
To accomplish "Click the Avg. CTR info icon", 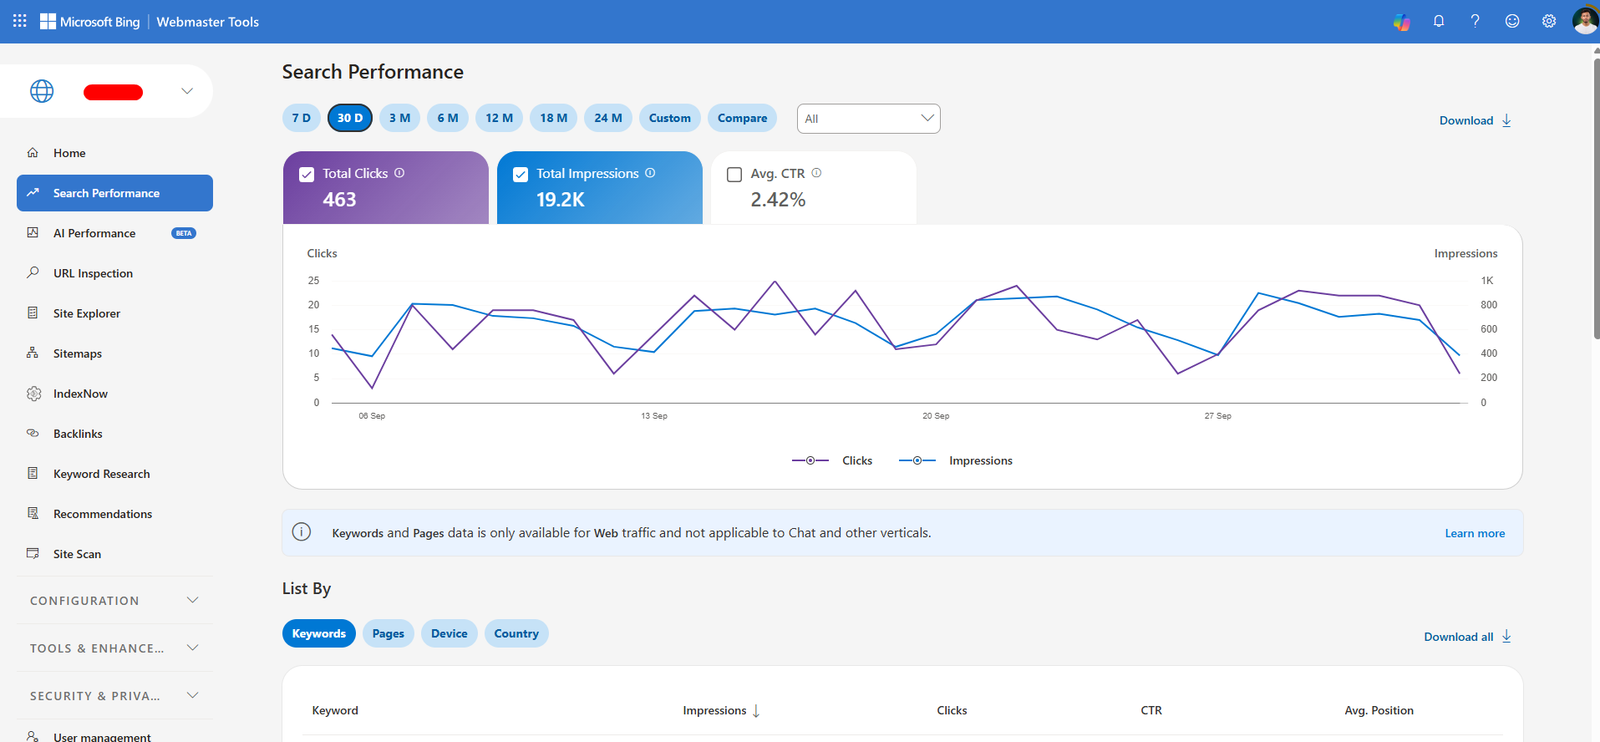I will point(817,173).
